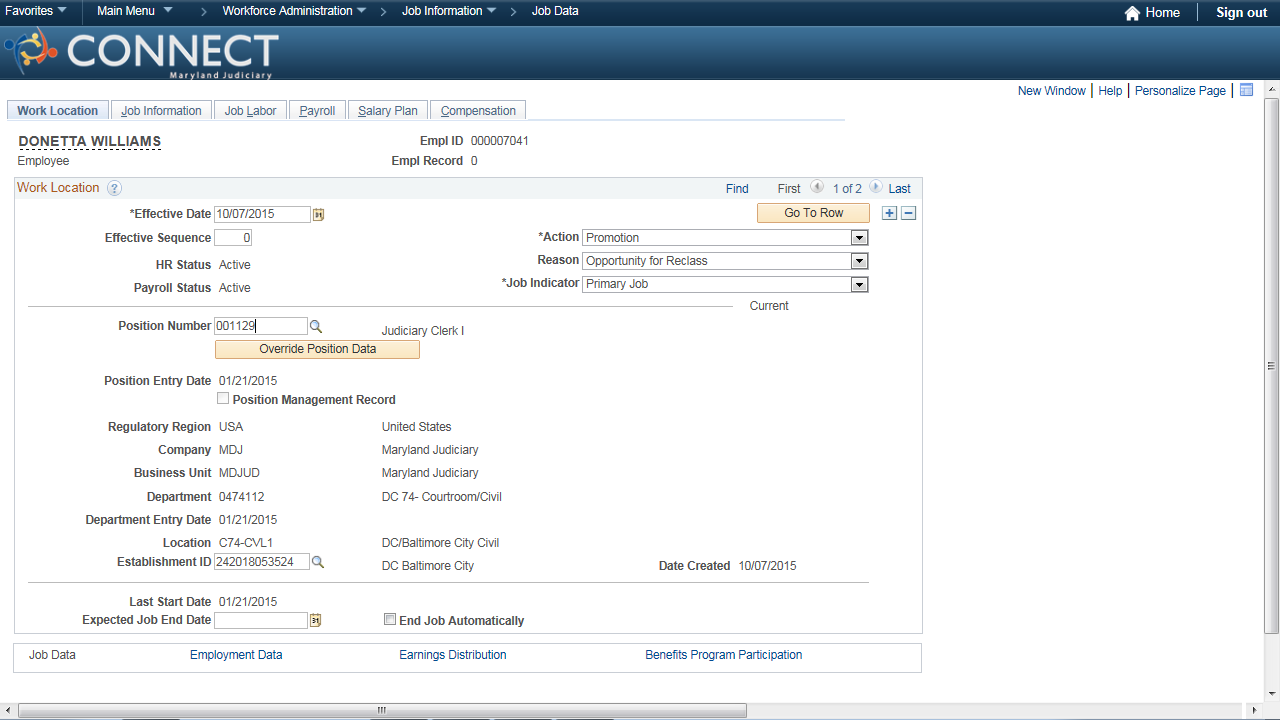Click the Expected Job End Date field
The height and width of the screenshot is (720, 1280).
pos(261,621)
